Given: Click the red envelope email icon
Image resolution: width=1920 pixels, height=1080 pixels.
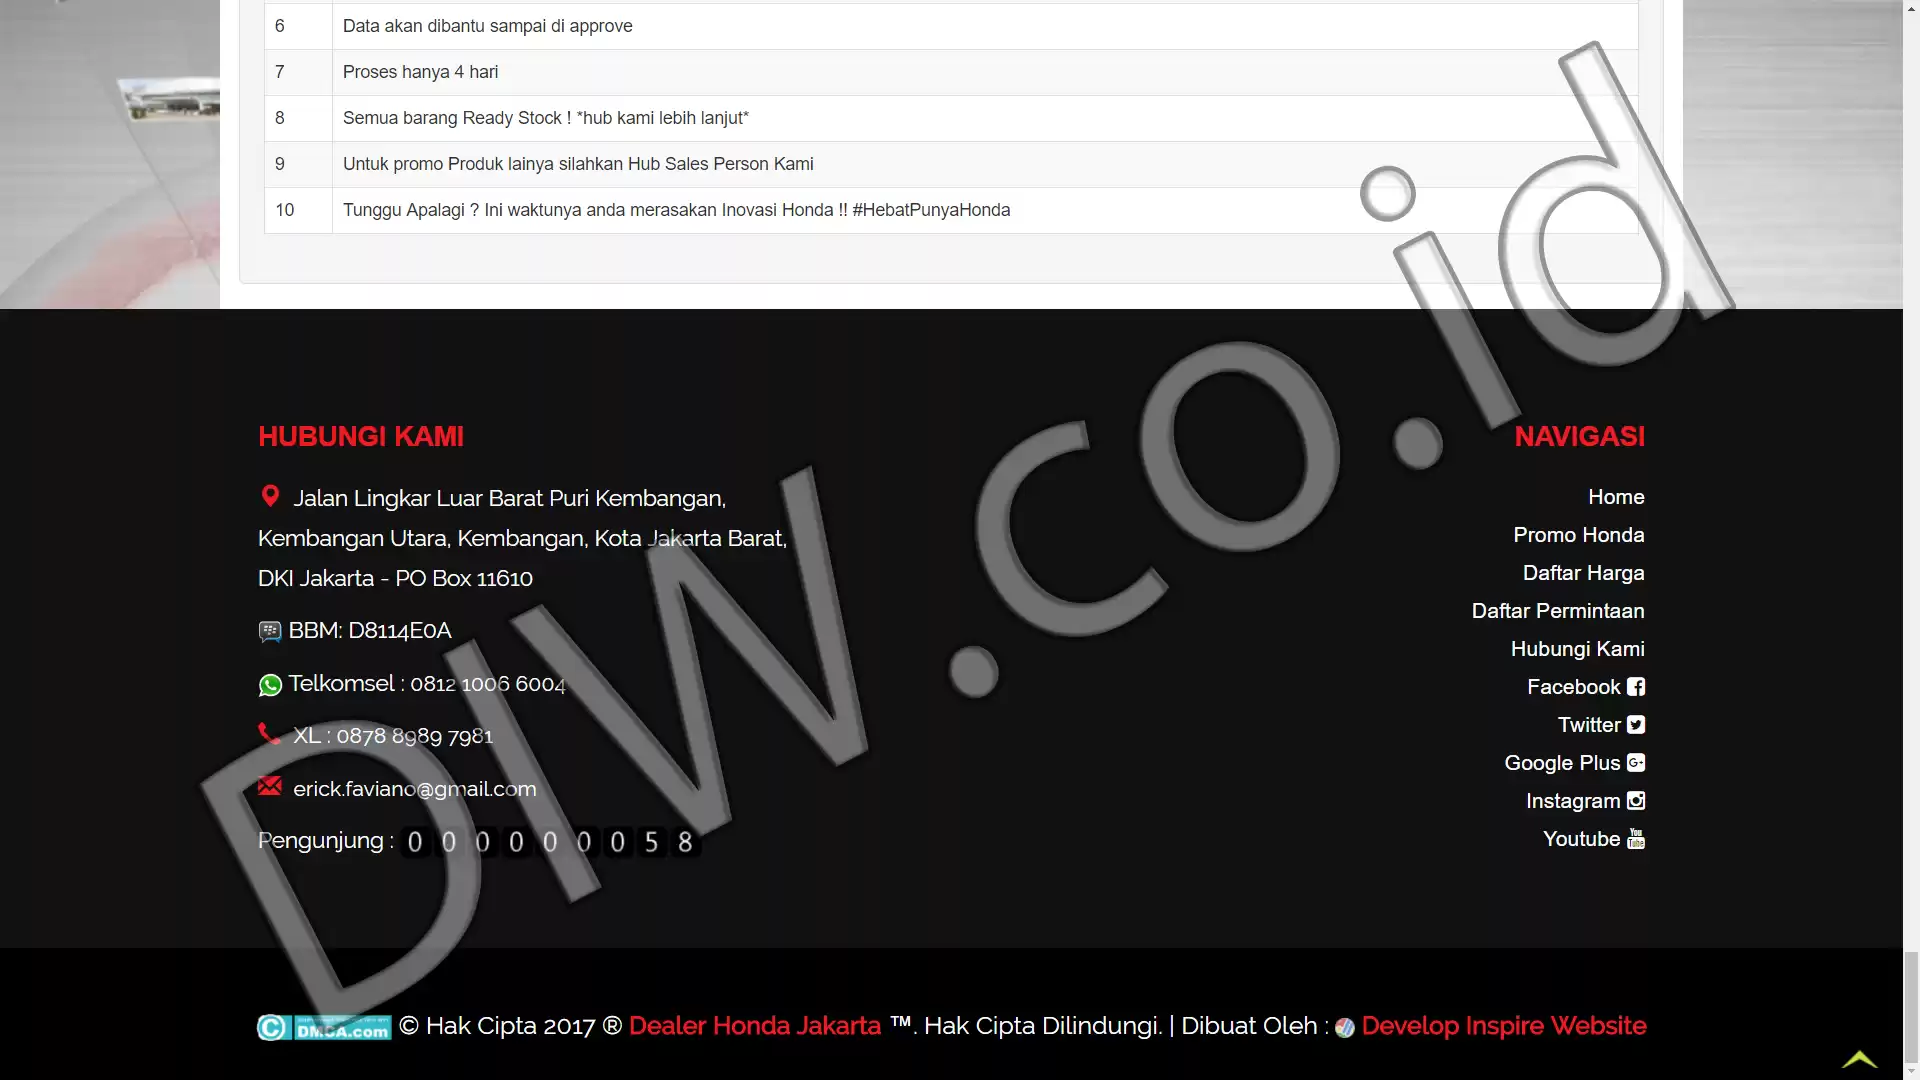Looking at the screenshot, I should pos(270,786).
